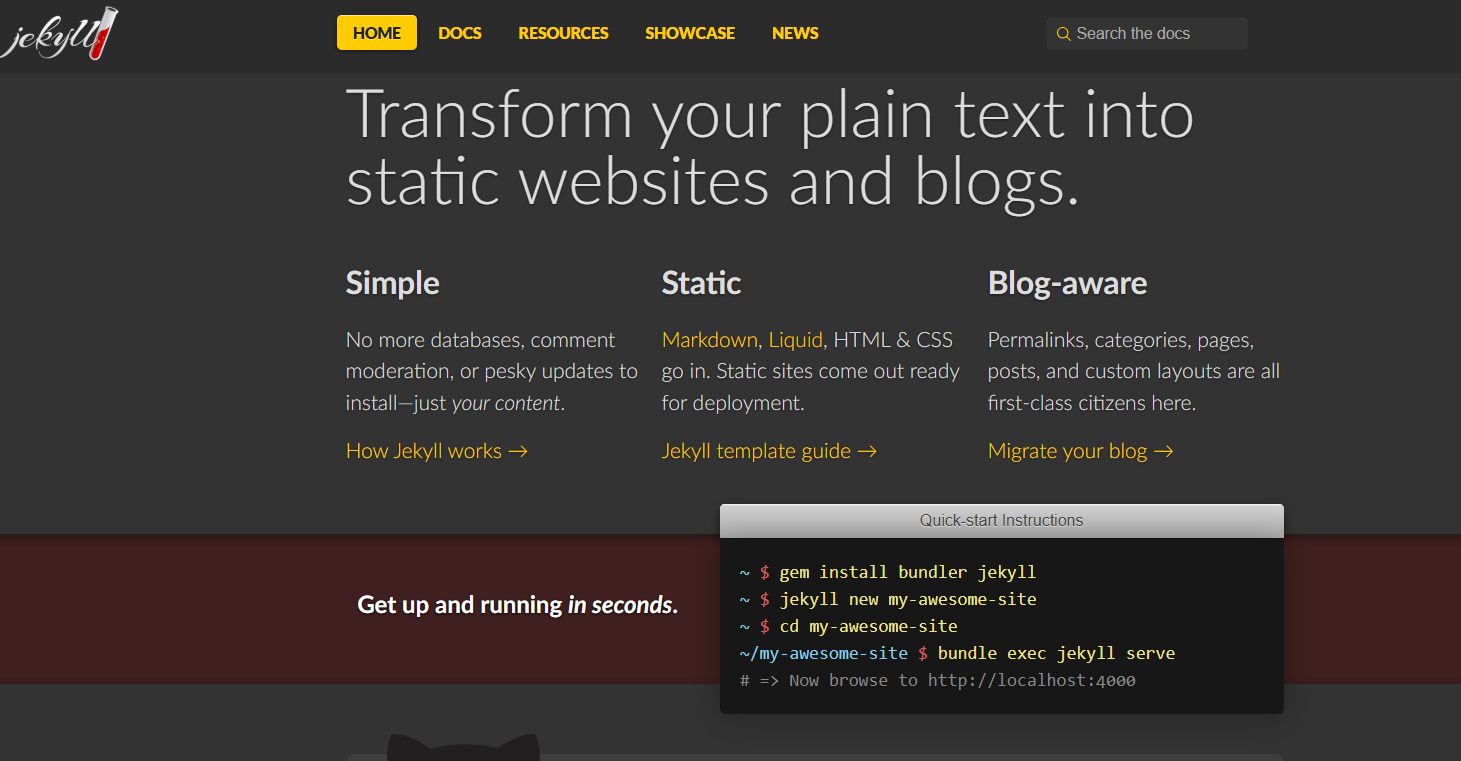Screen dimensions: 1461x761
Task: Click the localhost:4000 line in the terminal
Action: [937, 680]
